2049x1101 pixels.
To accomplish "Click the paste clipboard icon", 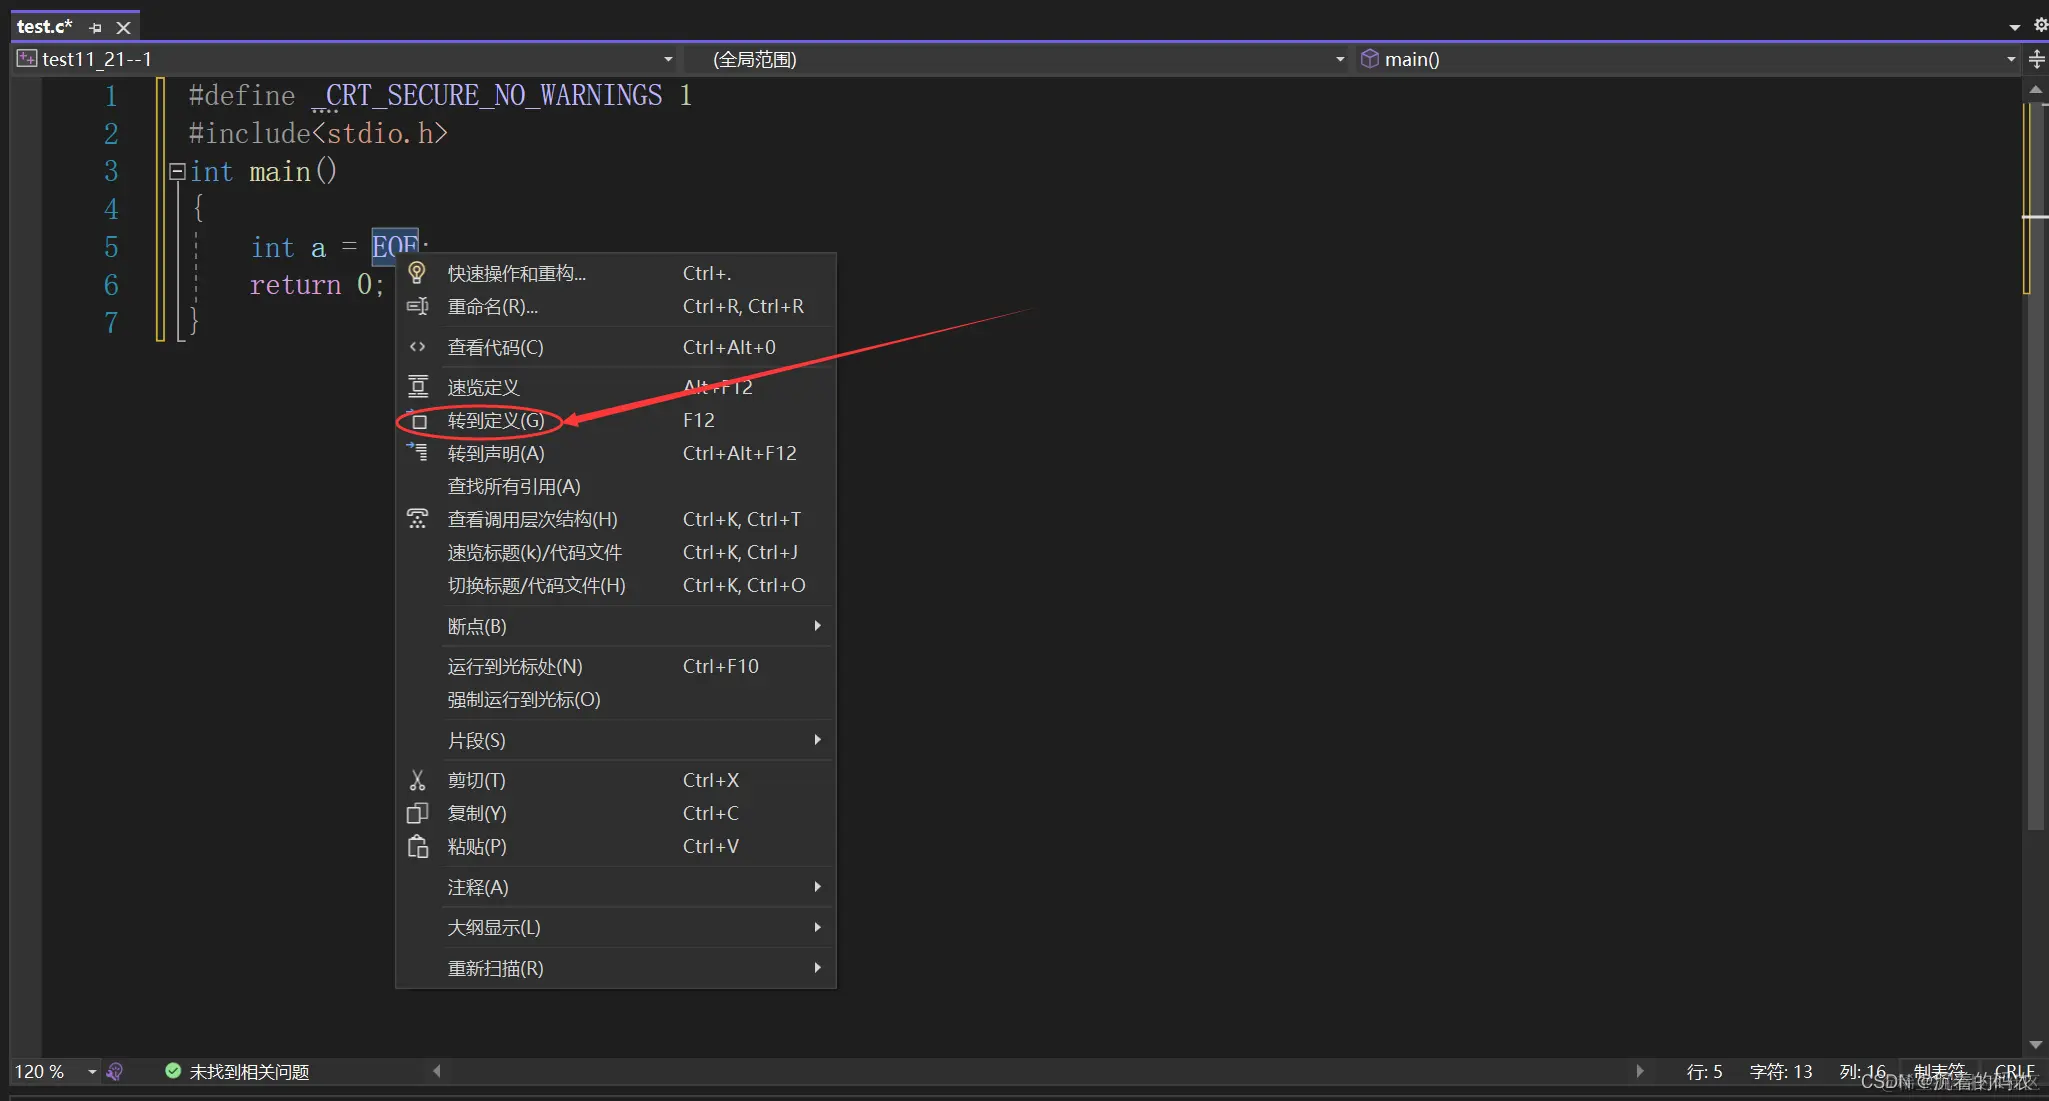I will (x=417, y=847).
